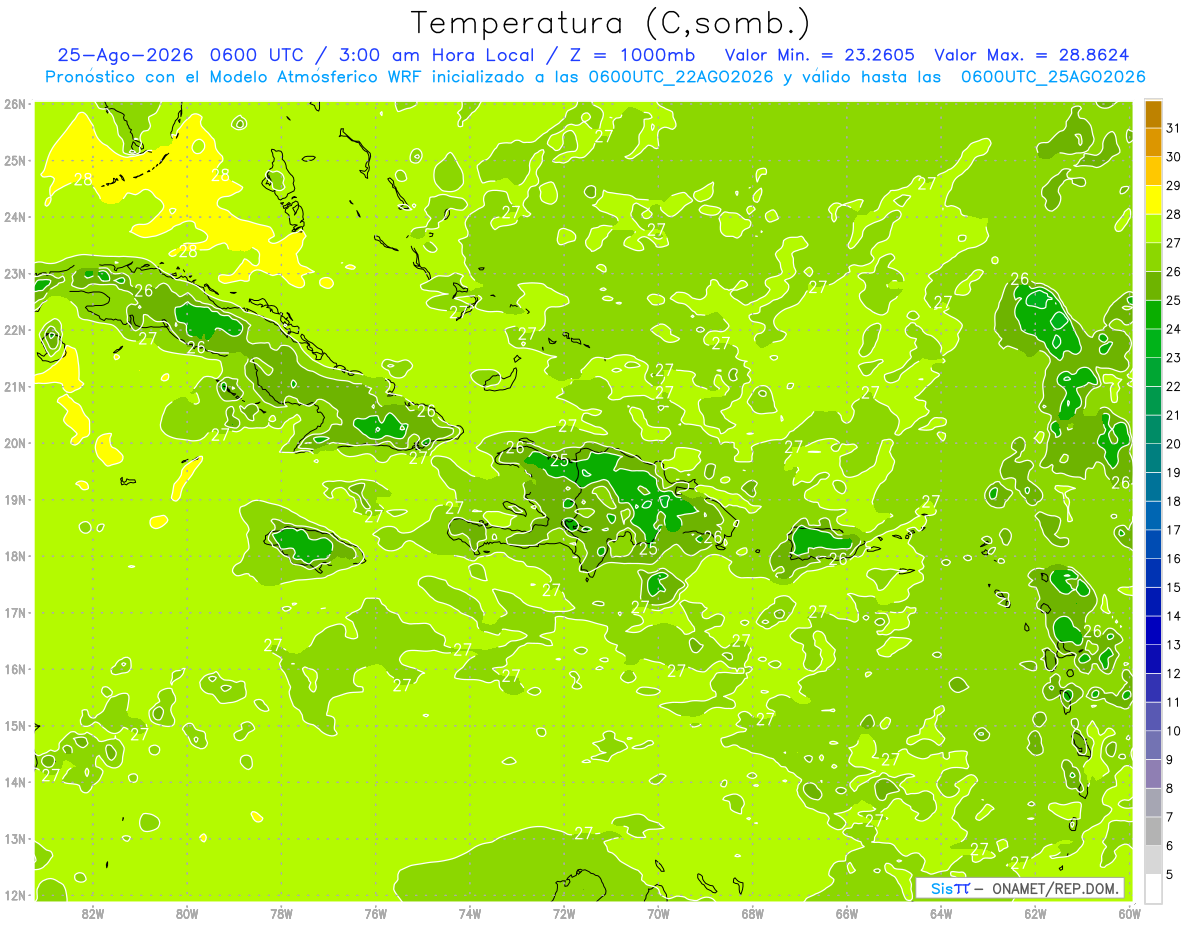Image resolution: width=1200 pixels, height=927 pixels.
Task: Click the 78W longitude label
Action: pyautogui.click(x=282, y=913)
